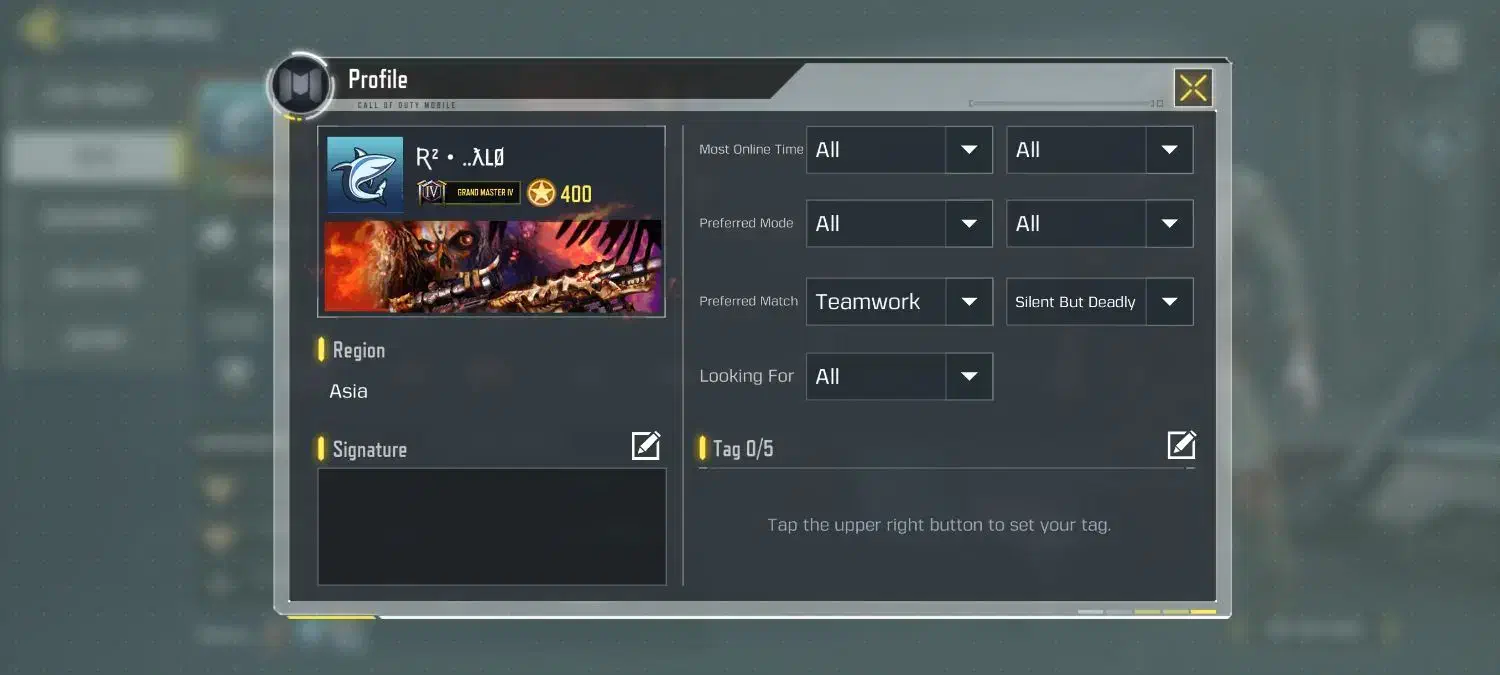Open the Silent But Deadly dropdown
The height and width of the screenshot is (675, 1500).
point(1099,302)
